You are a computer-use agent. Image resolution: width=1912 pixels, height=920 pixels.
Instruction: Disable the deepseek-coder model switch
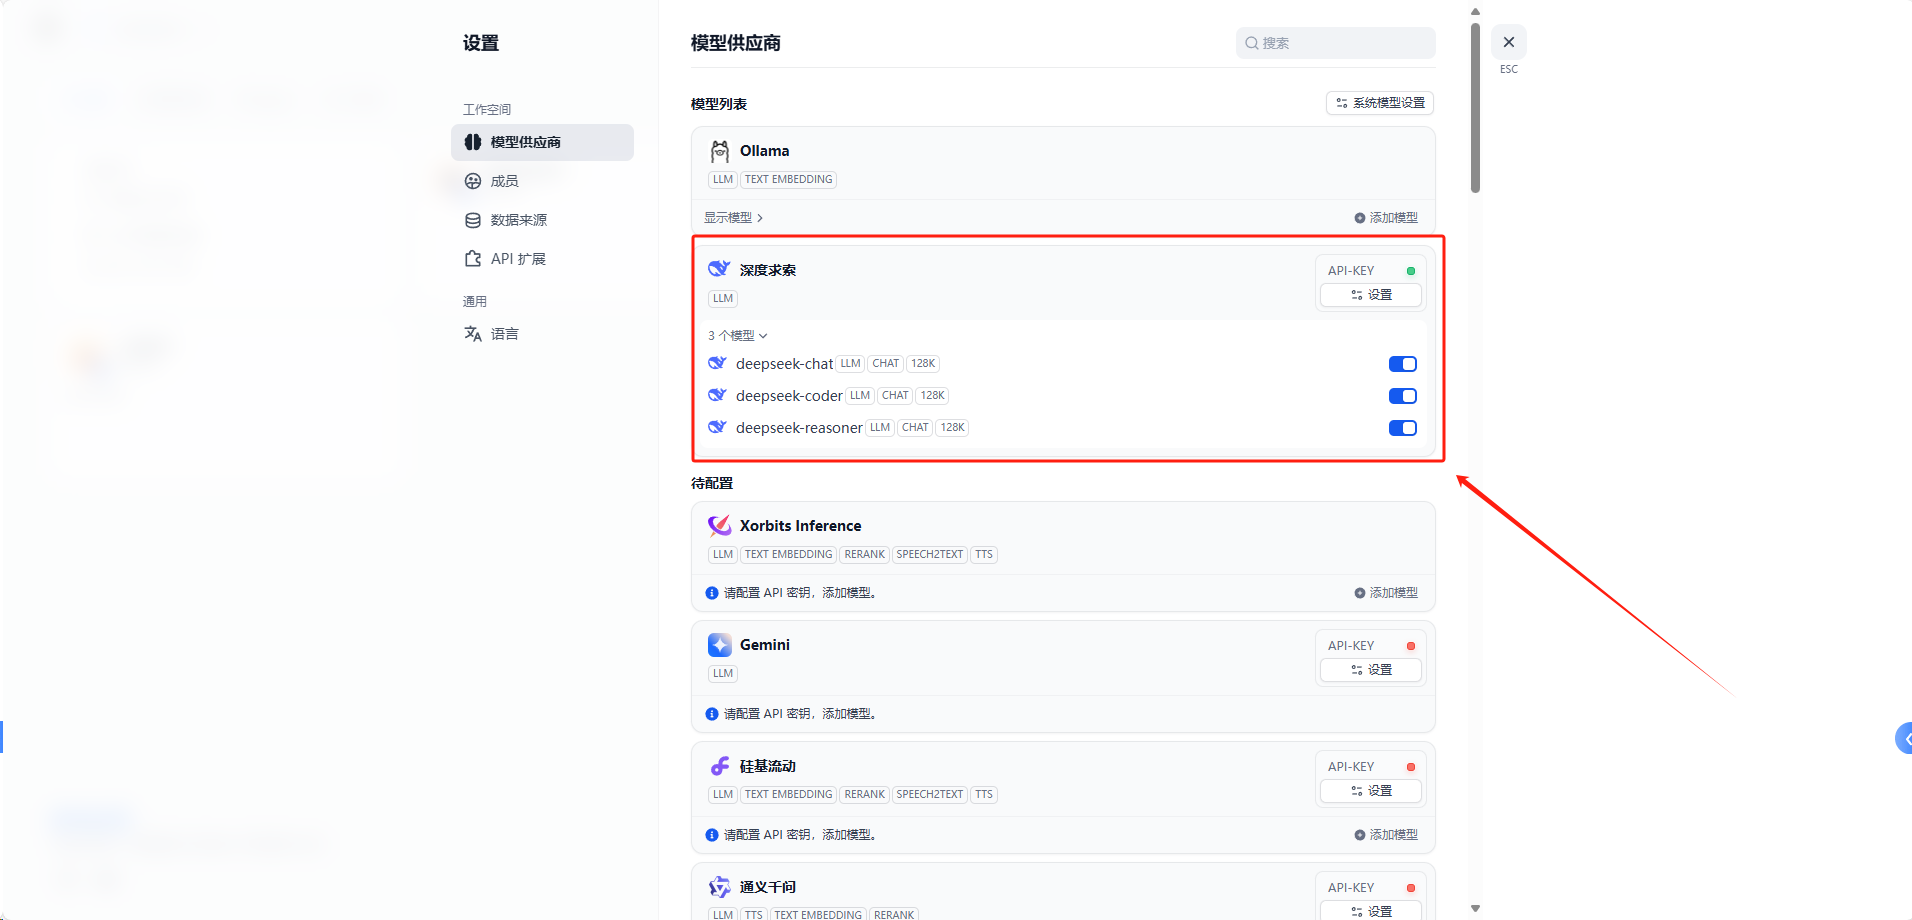point(1403,396)
